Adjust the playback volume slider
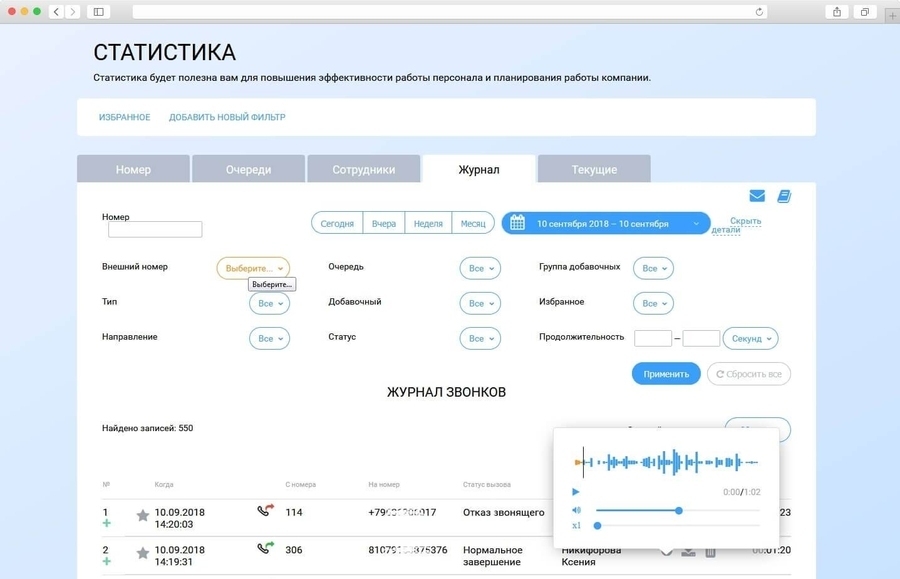900x579 pixels. click(x=678, y=510)
